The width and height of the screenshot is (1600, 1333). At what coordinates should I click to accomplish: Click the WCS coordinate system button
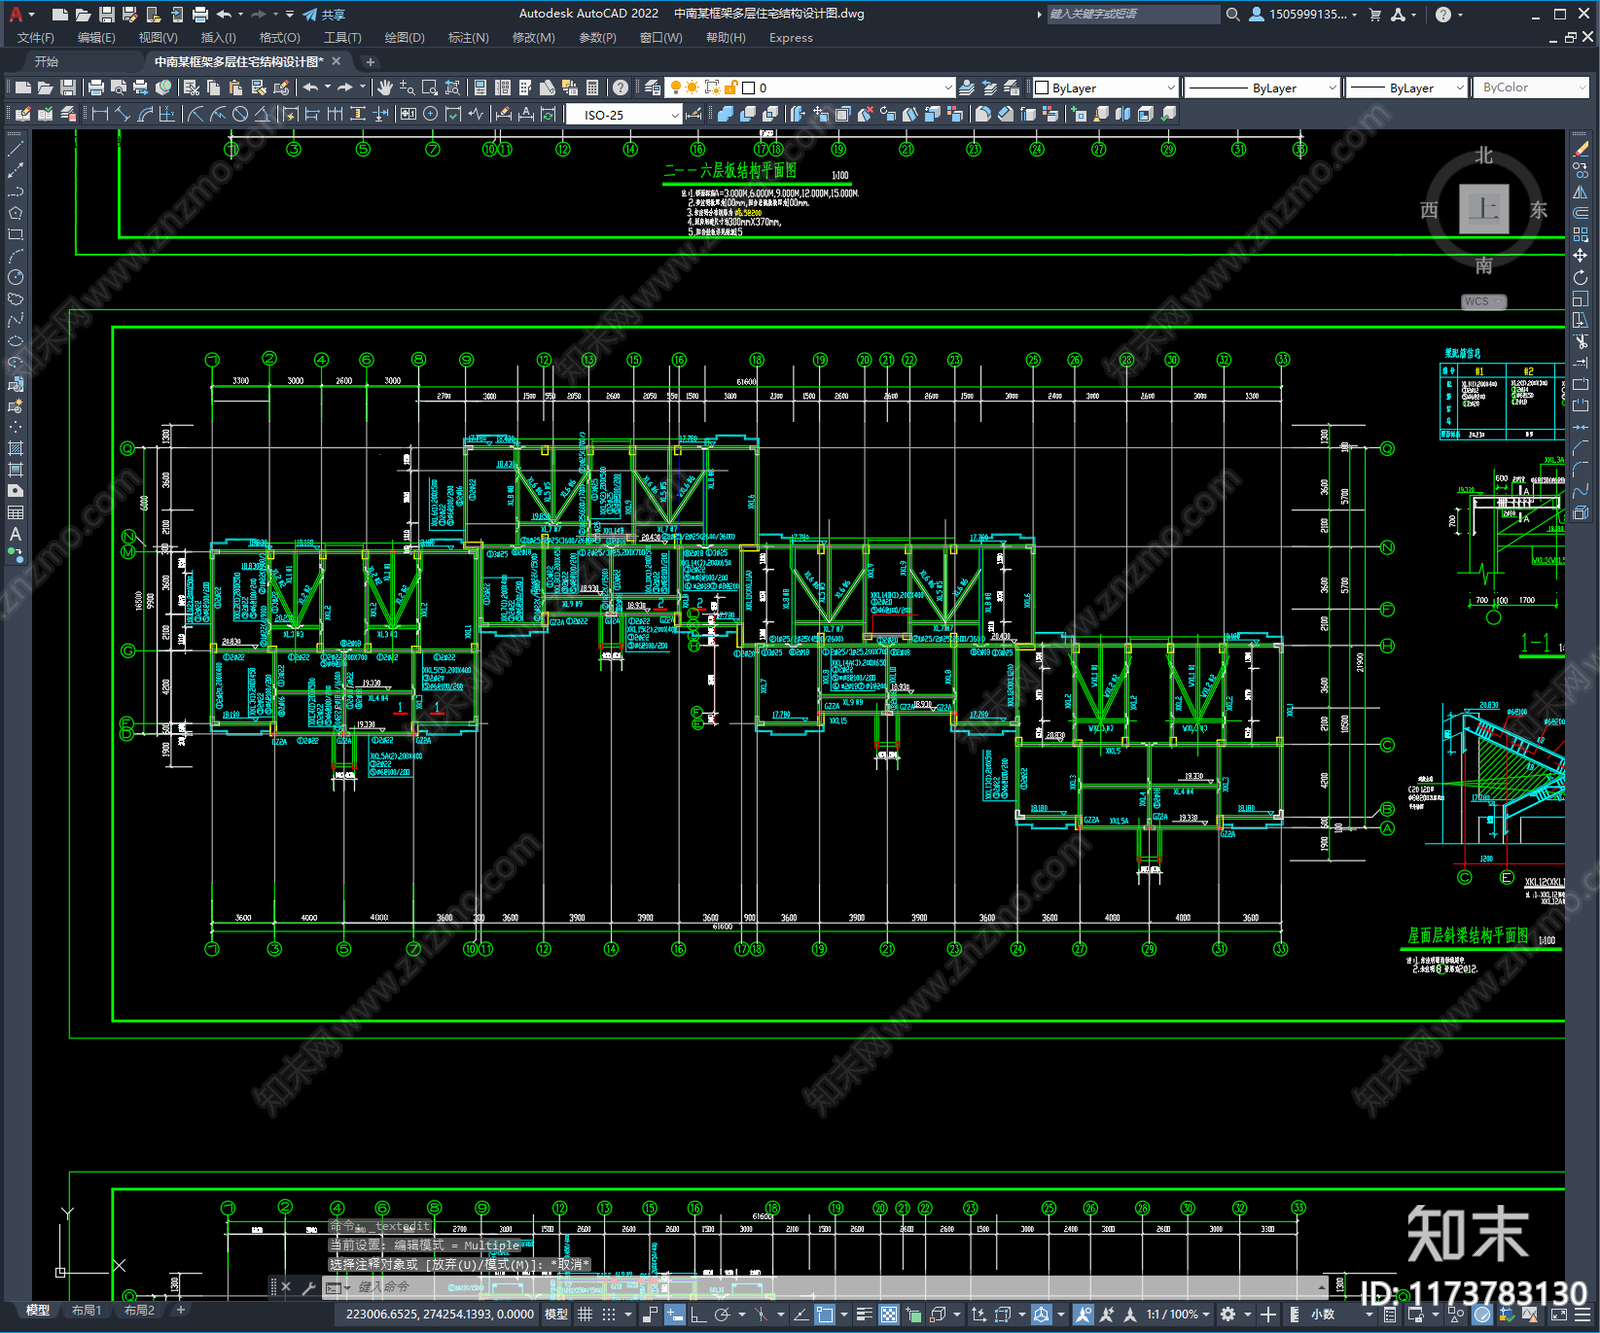coord(1483,301)
